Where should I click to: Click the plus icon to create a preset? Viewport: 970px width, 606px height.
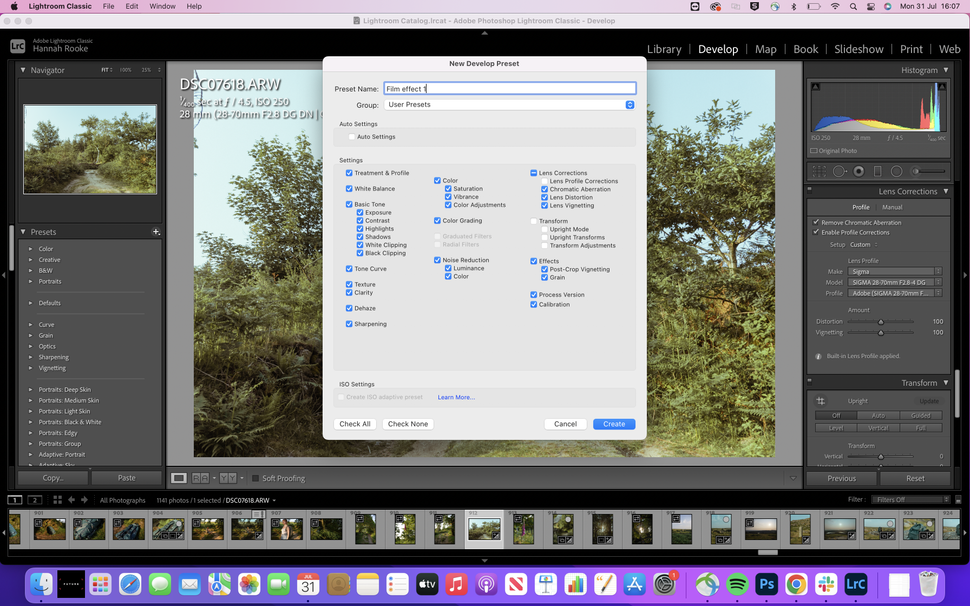156,231
